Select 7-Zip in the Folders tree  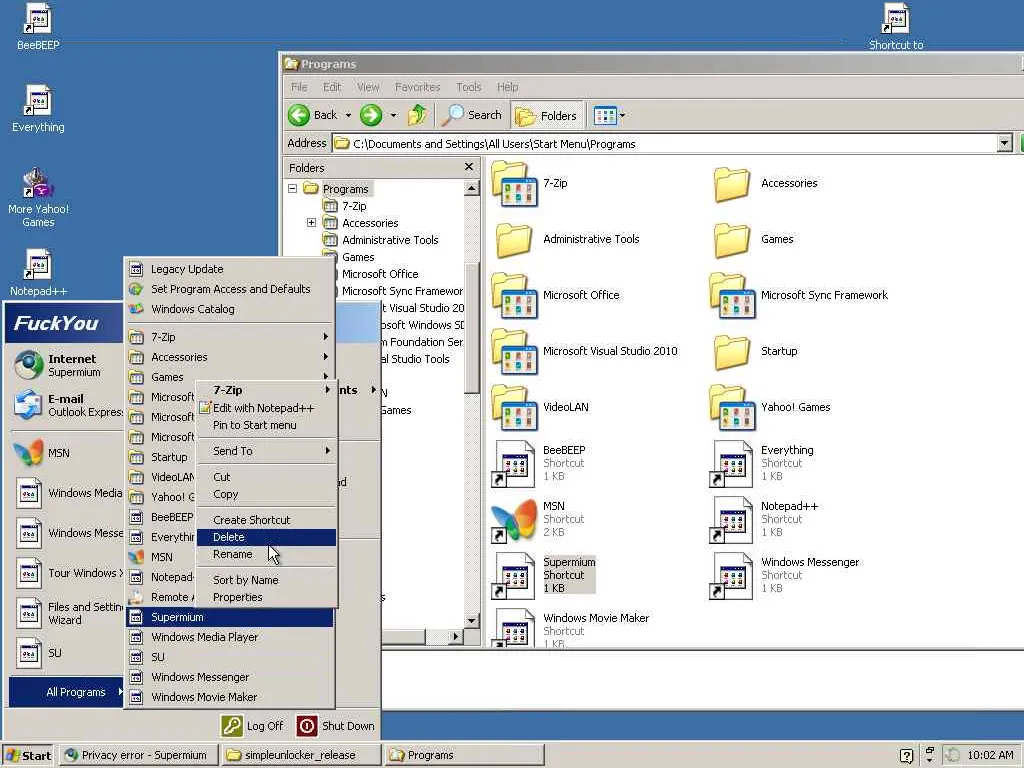pyautogui.click(x=354, y=206)
